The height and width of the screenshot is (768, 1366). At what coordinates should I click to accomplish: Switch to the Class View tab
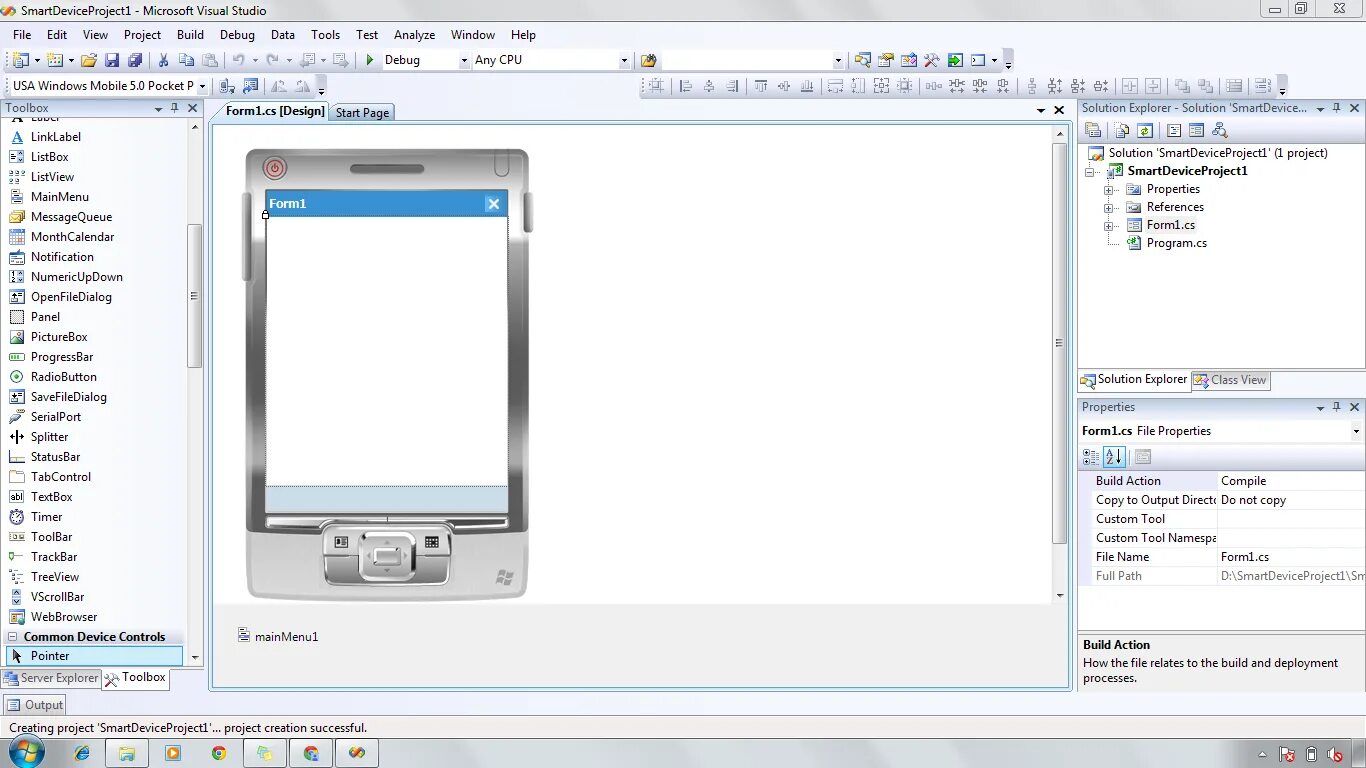(x=1230, y=380)
